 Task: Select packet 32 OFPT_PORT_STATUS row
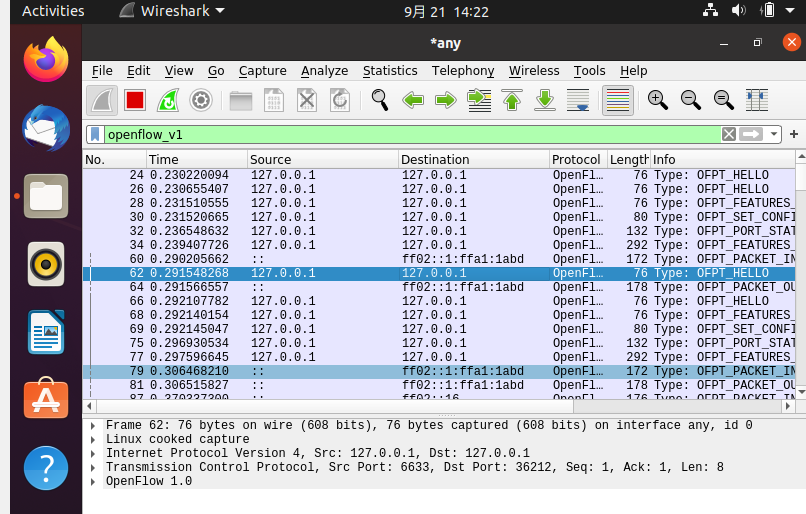[439, 231]
